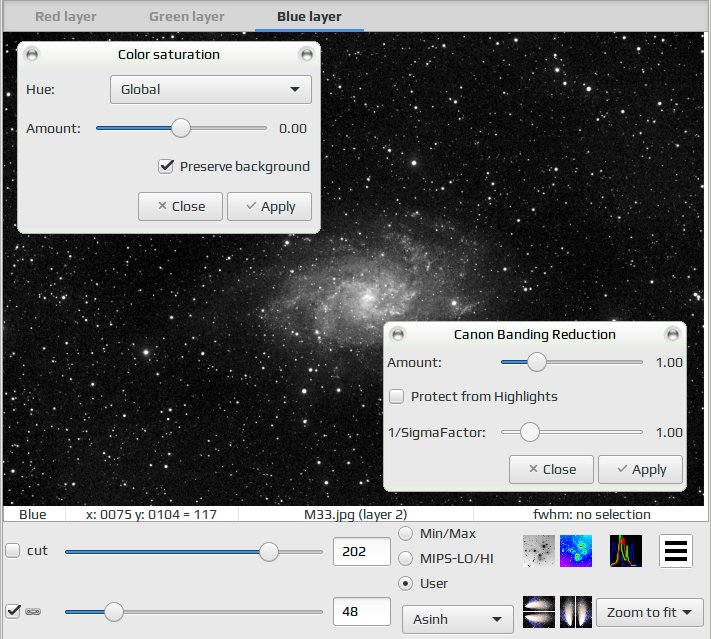Screen dimensions: 711x639
Task: Close the Canon Banding Reduction dialog
Action: [551, 469]
